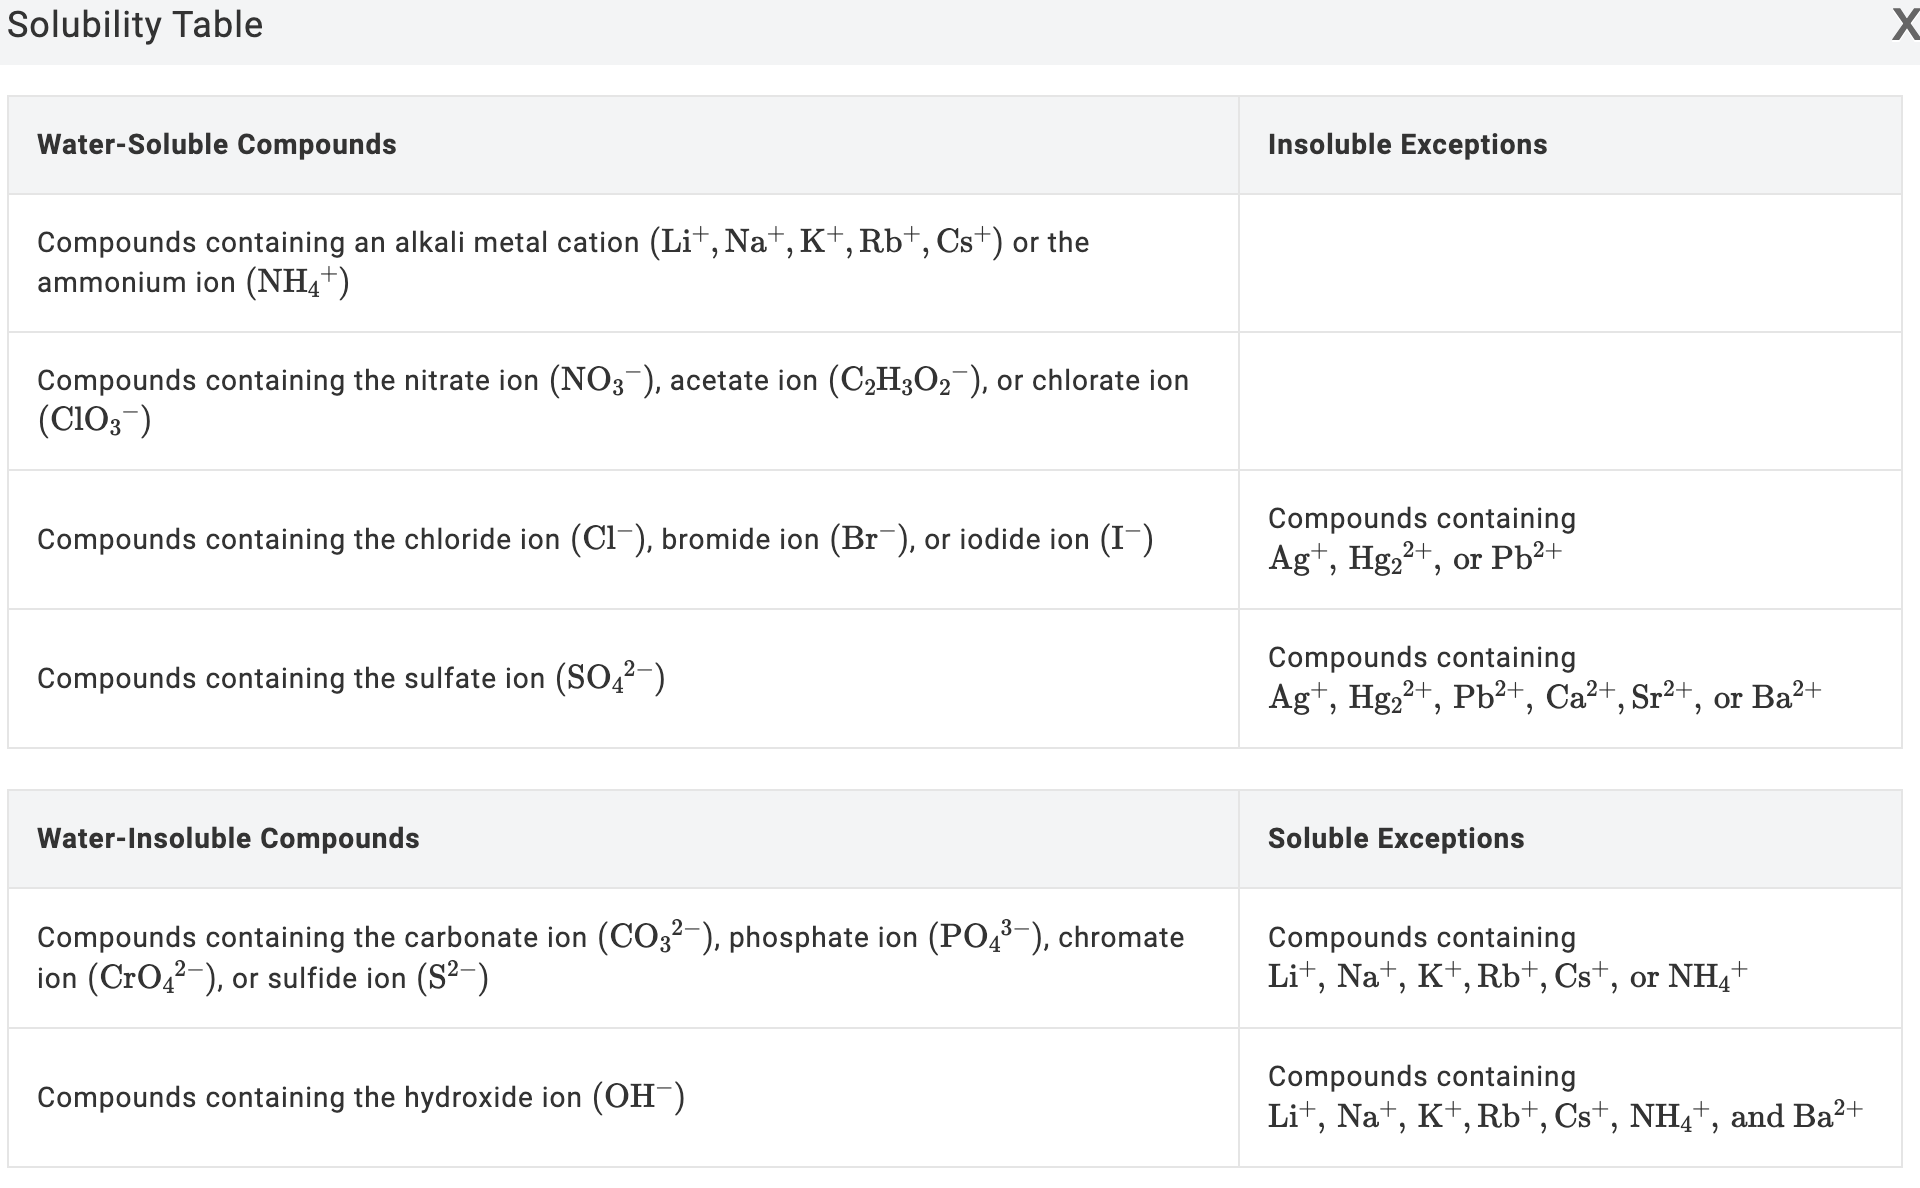The width and height of the screenshot is (1920, 1188).
Task: Click the chlorate ion formula ClO3
Action: point(95,421)
